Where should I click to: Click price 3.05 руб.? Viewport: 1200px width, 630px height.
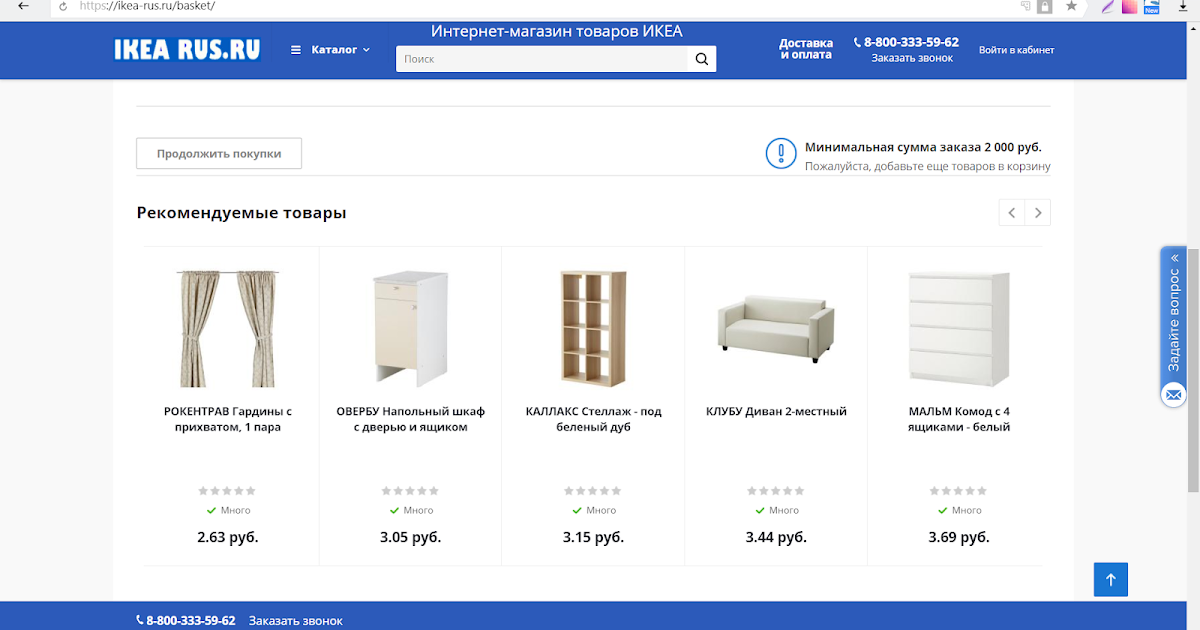[410, 537]
